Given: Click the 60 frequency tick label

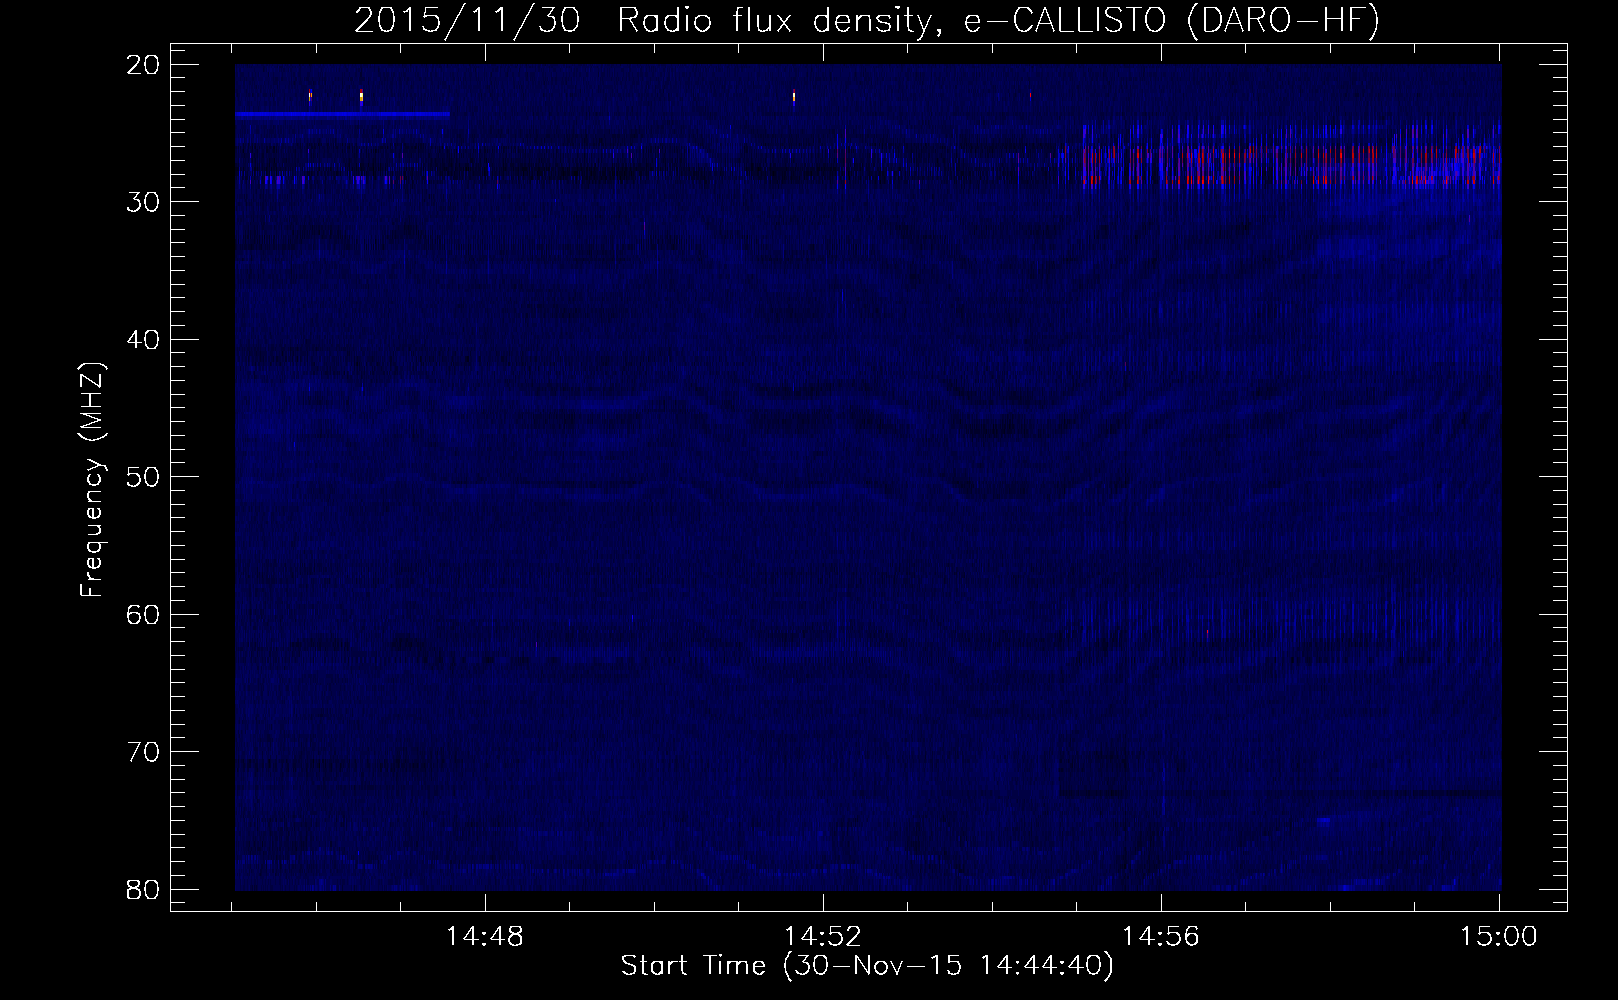Looking at the screenshot, I should coord(144,614).
